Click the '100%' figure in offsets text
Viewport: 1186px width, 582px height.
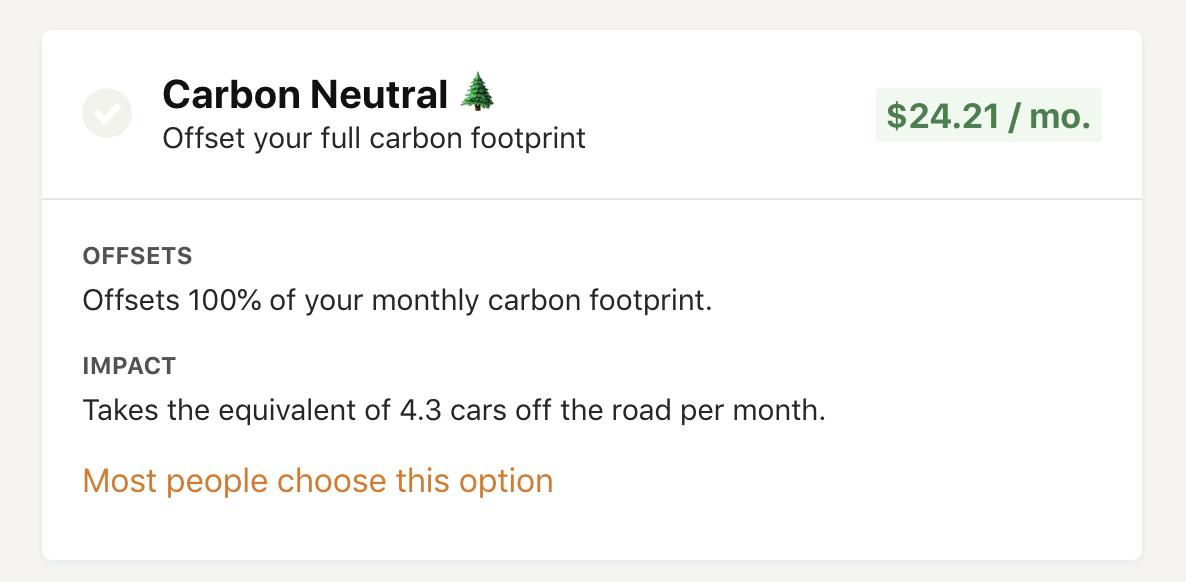click(x=225, y=300)
